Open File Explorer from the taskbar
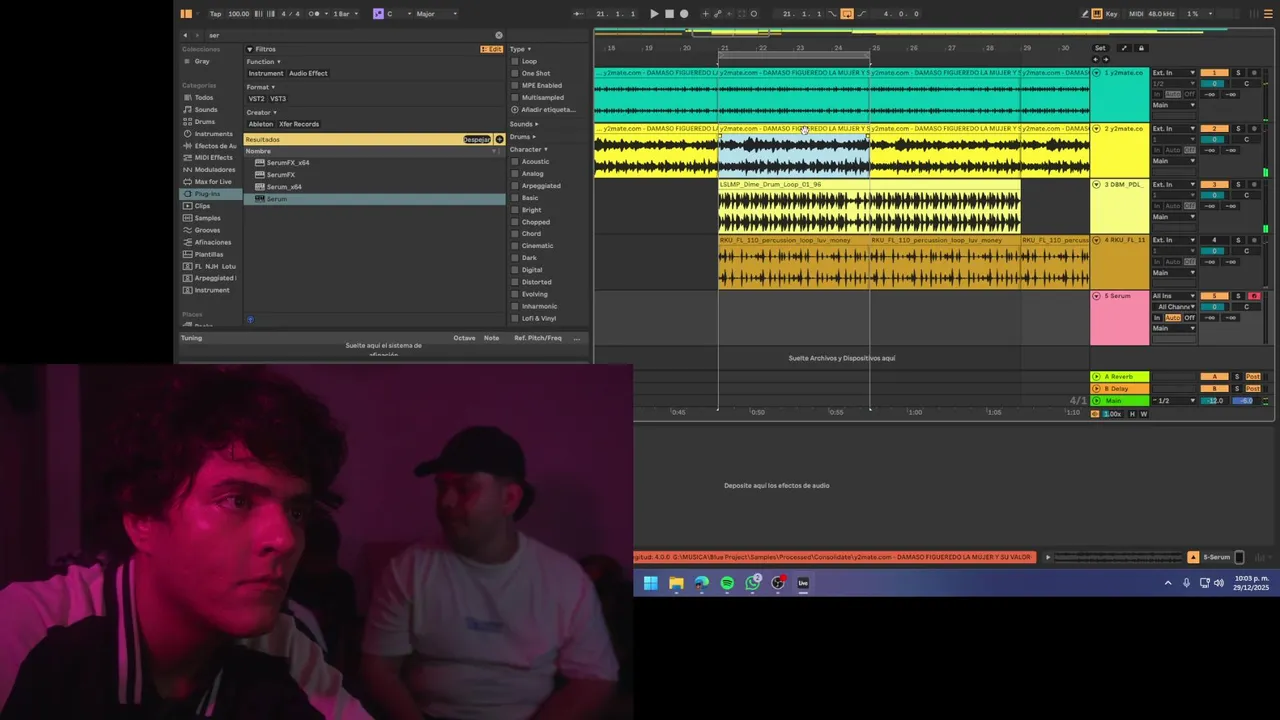The height and width of the screenshot is (720, 1280). click(x=676, y=583)
